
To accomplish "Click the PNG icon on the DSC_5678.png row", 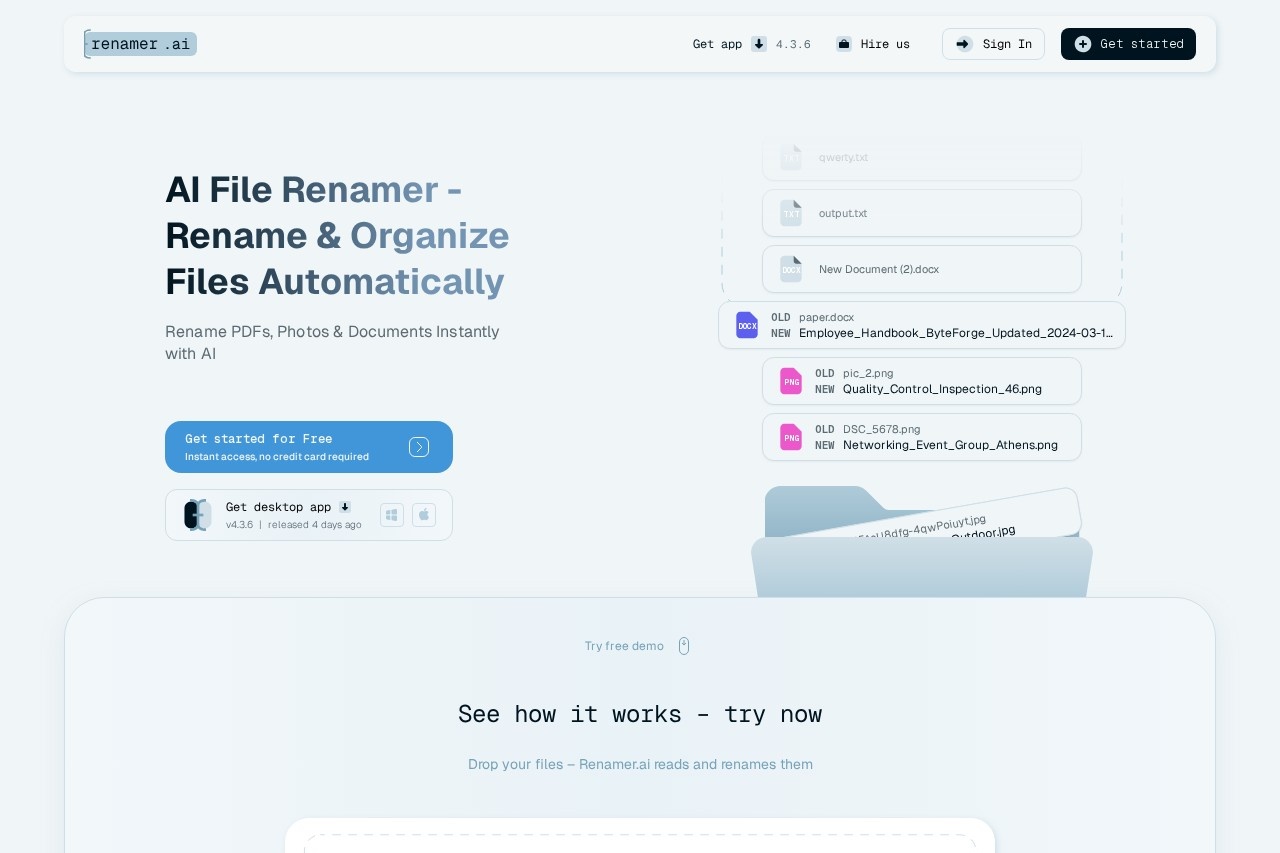I will 791,437.
